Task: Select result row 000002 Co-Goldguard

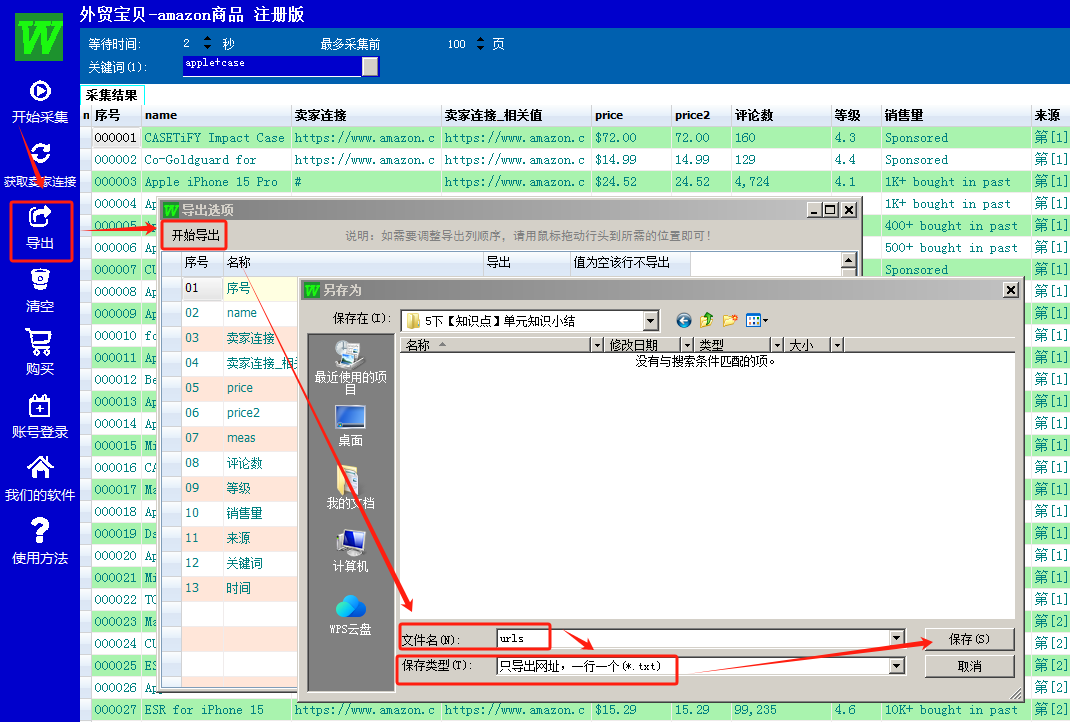Action: 574,160
